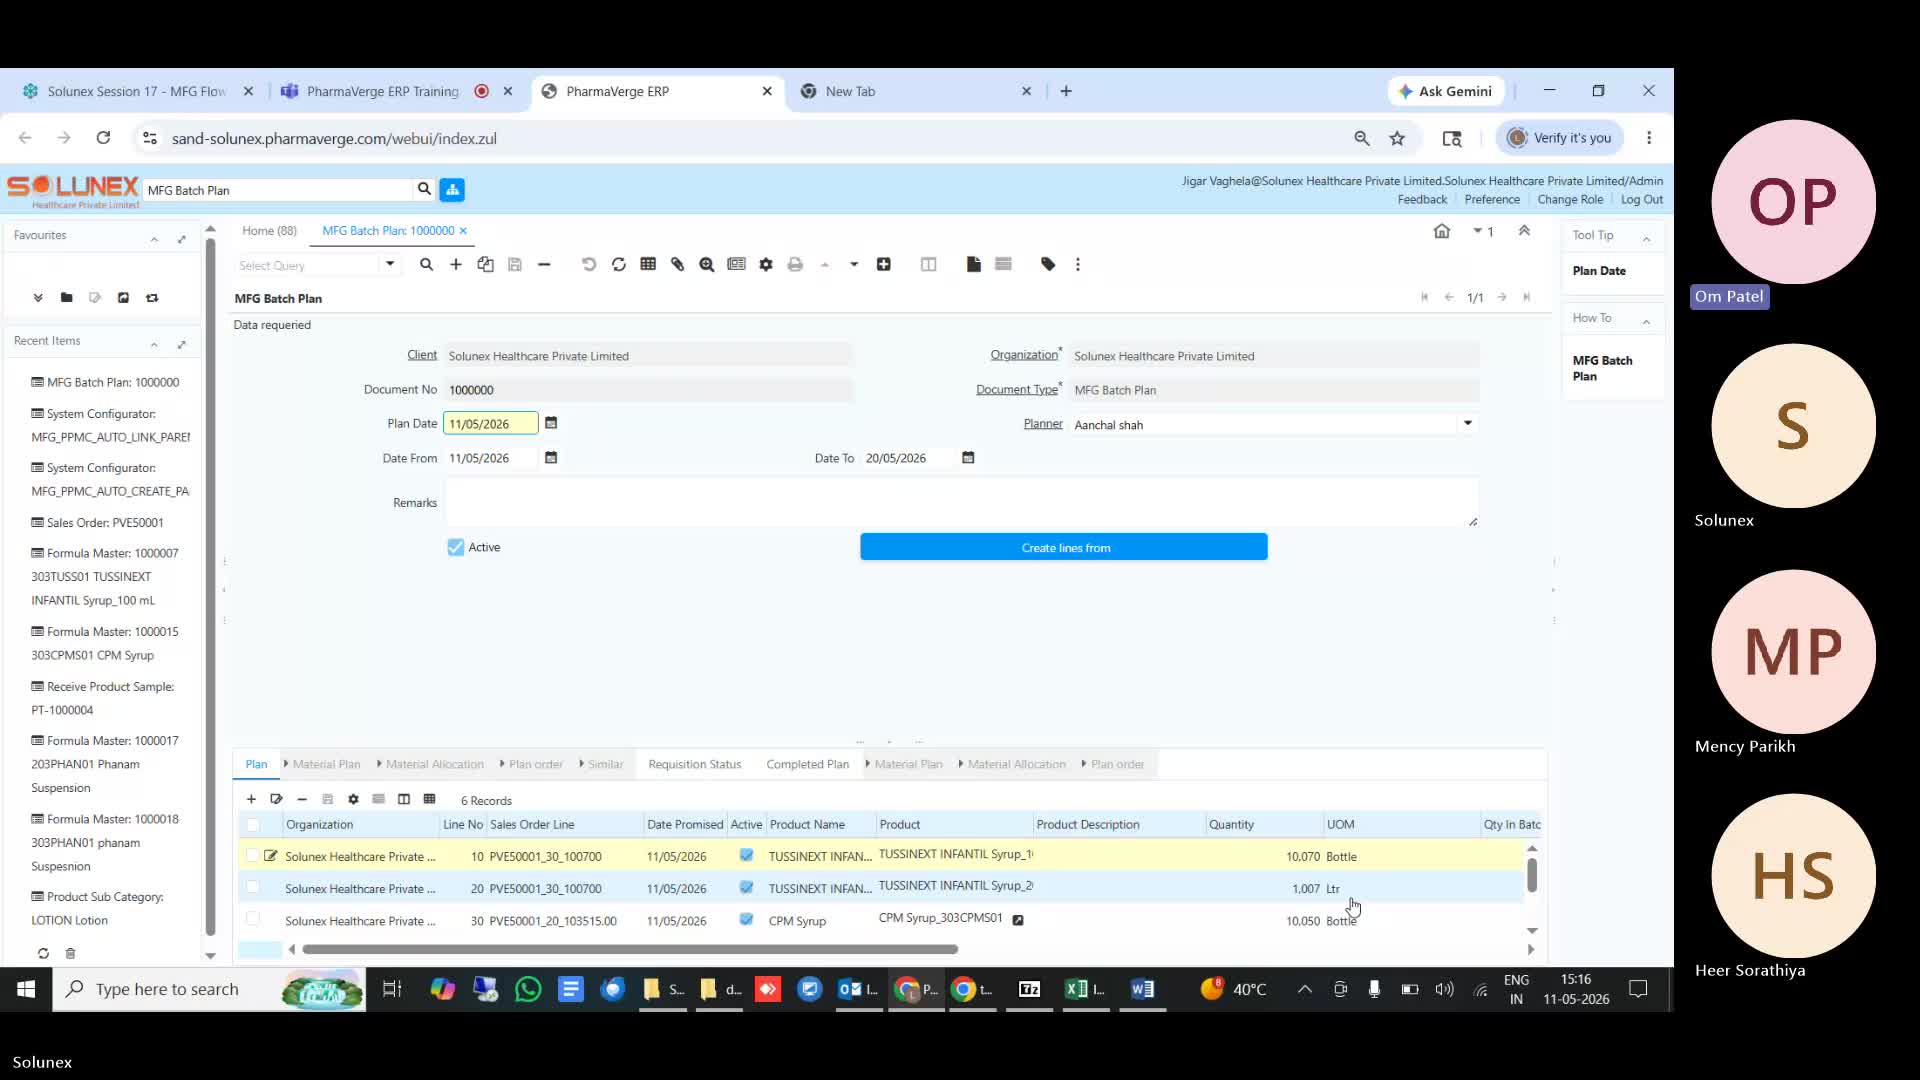This screenshot has width=1920, height=1080.
Task: Delete record with the main toolbar minus icon
Action: click(x=544, y=265)
